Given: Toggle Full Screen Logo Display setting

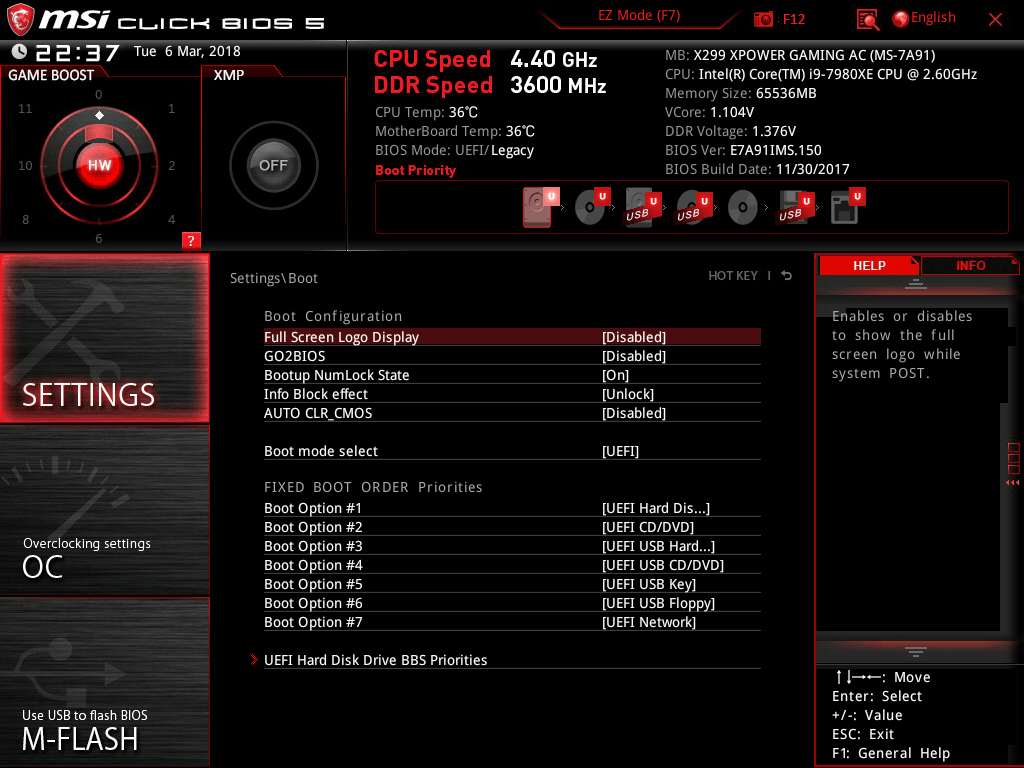Looking at the screenshot, I should pos(512,337).
